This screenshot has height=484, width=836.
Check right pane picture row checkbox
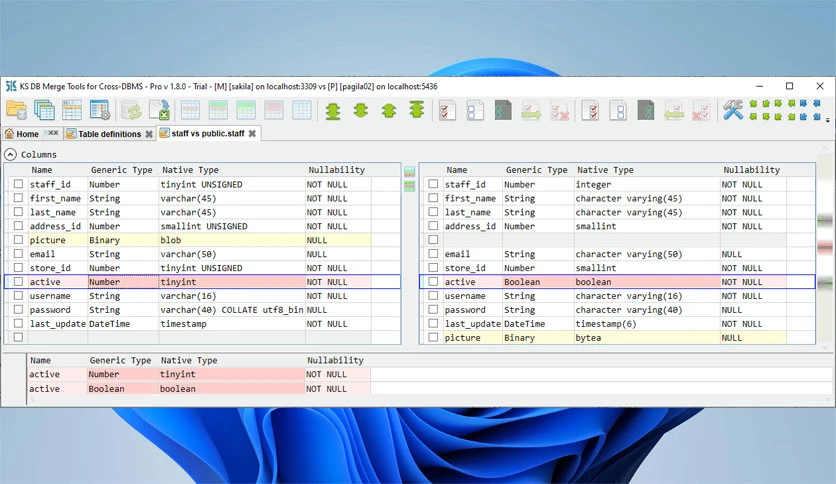coord(433,337)
